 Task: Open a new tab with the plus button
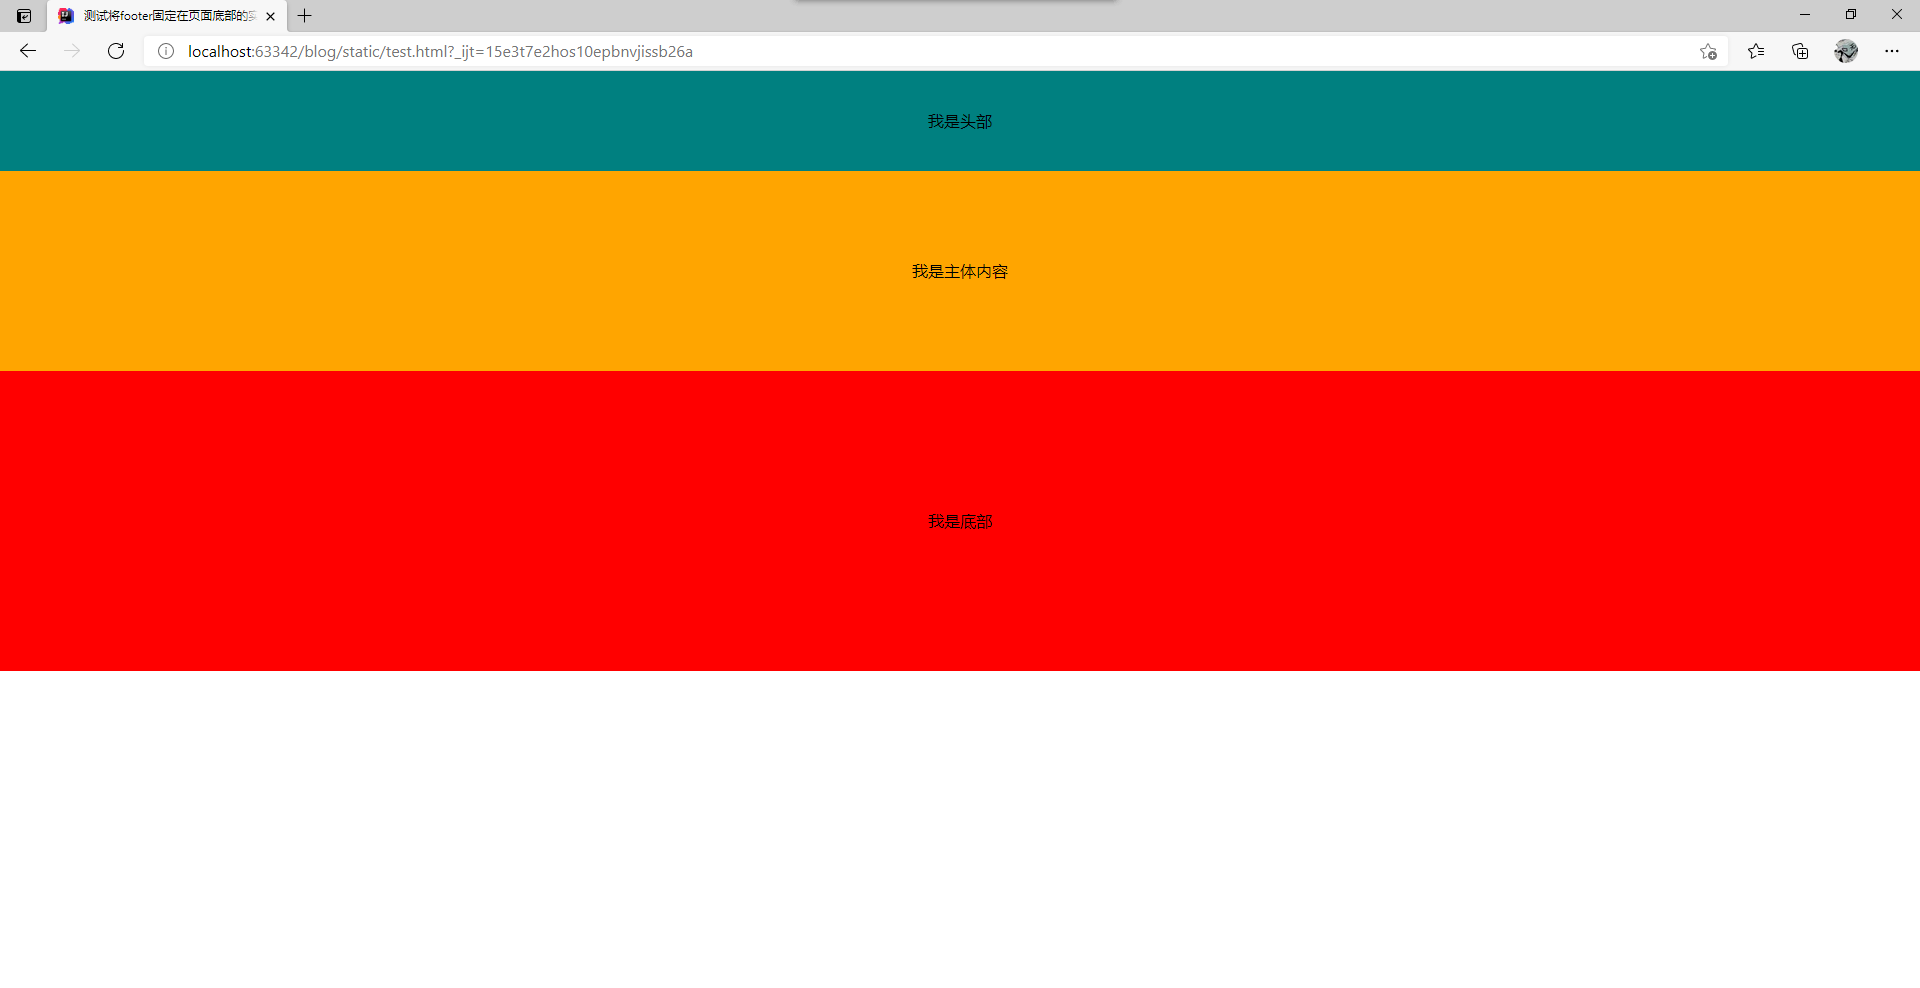click(305, 16)
